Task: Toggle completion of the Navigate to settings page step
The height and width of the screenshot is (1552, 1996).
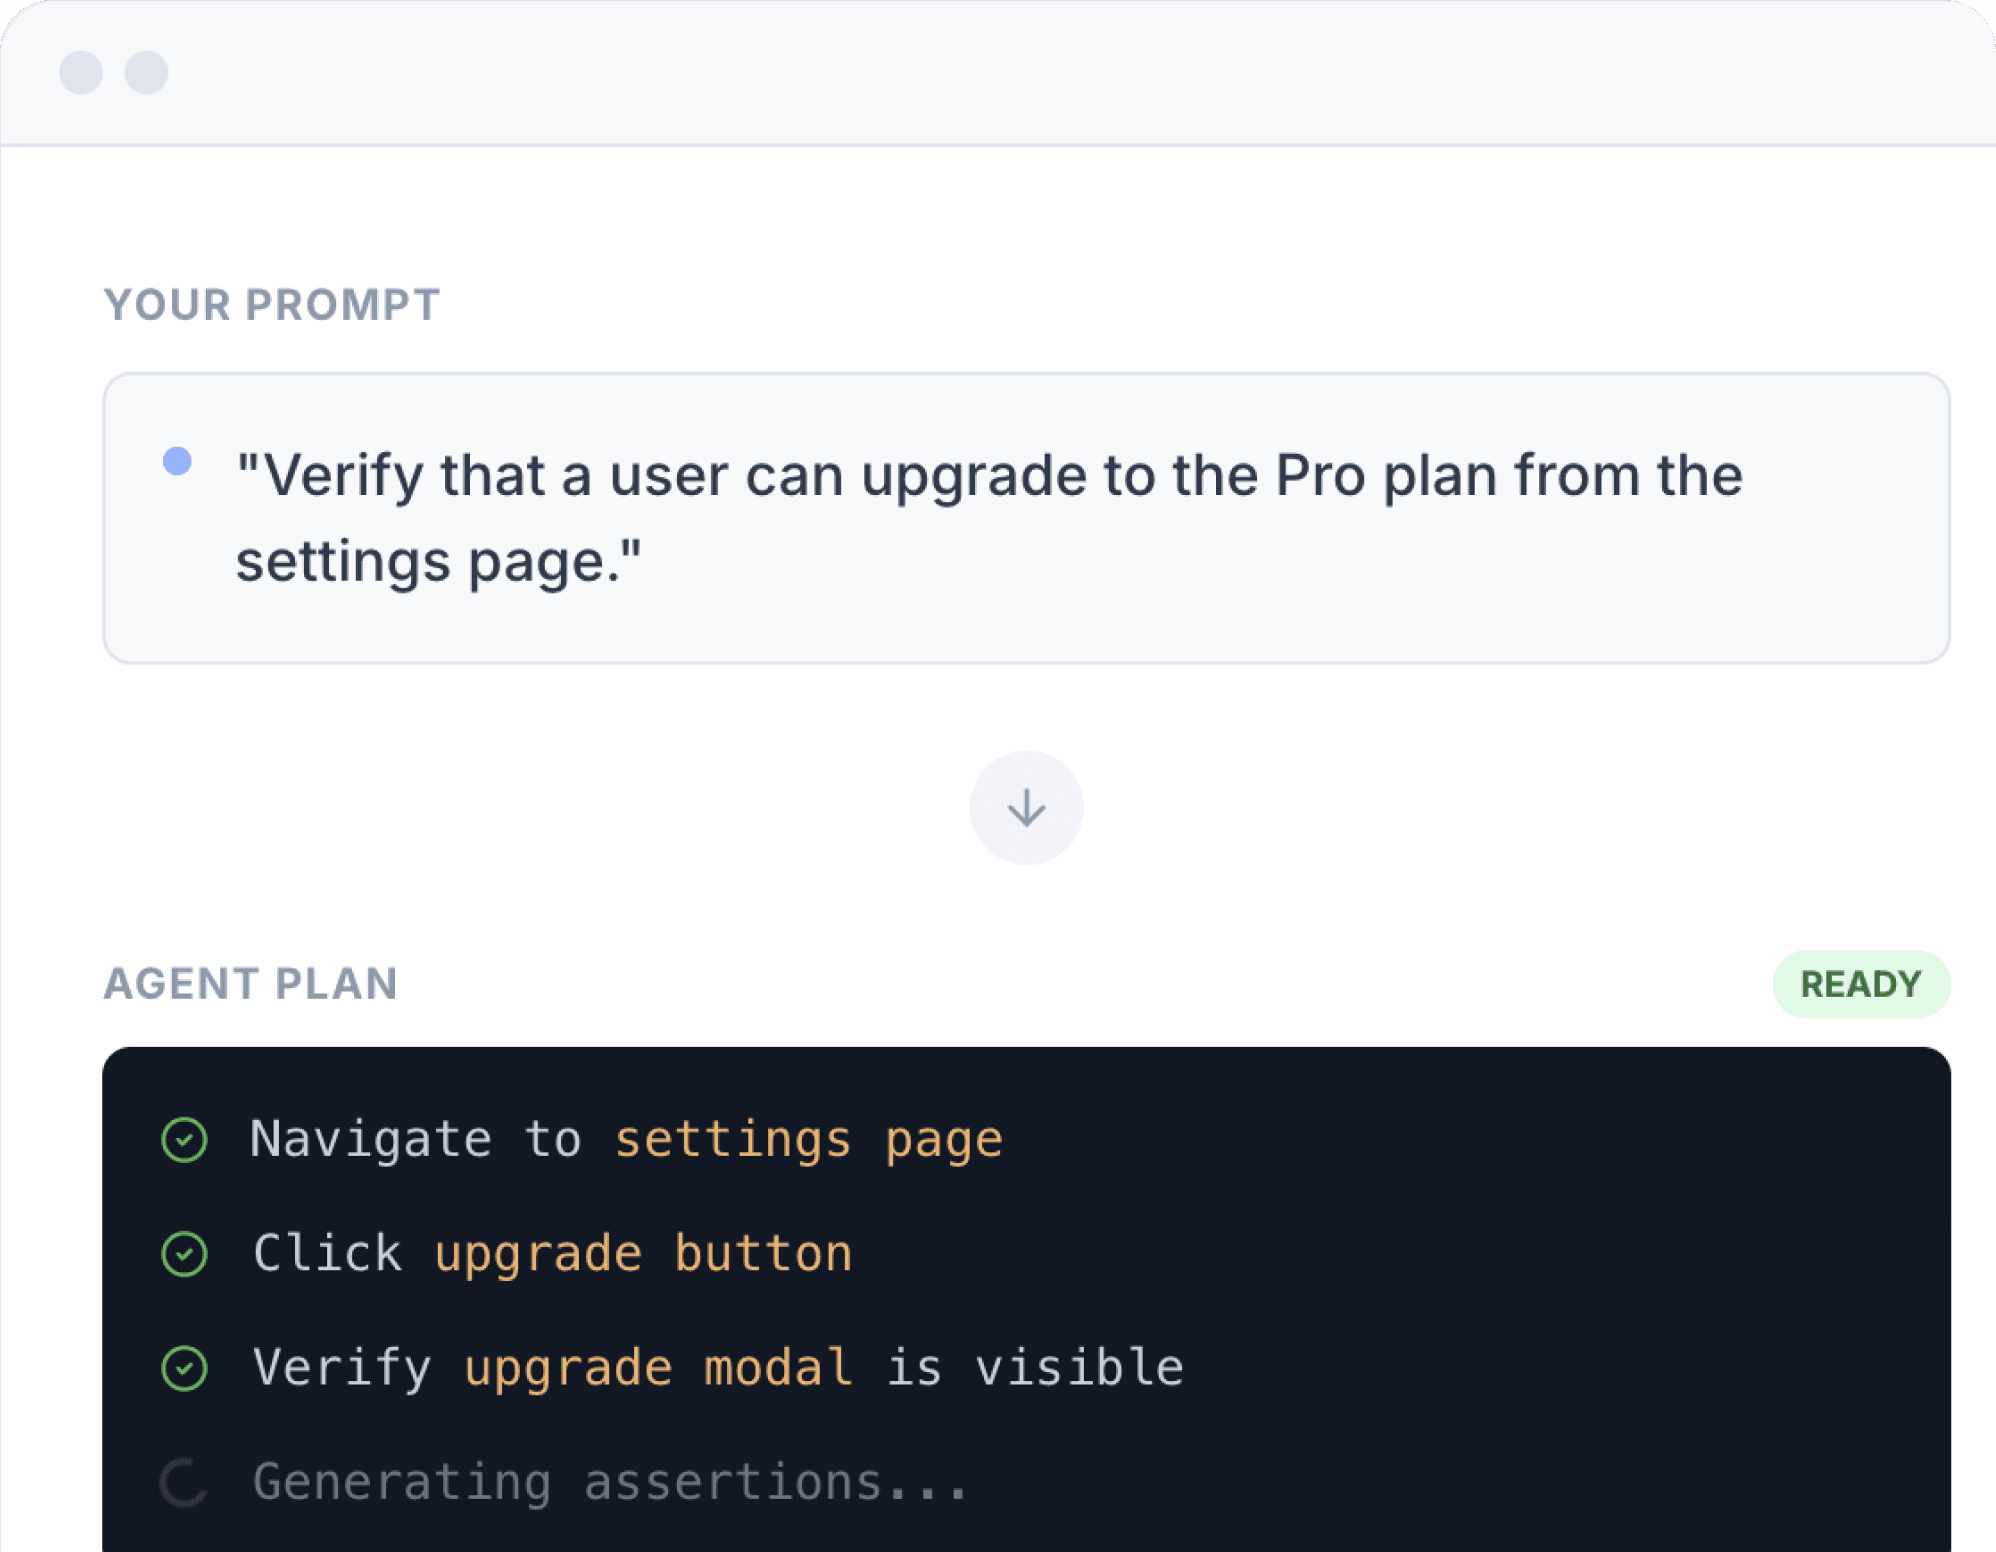Action: click(x=184, y=1139)
